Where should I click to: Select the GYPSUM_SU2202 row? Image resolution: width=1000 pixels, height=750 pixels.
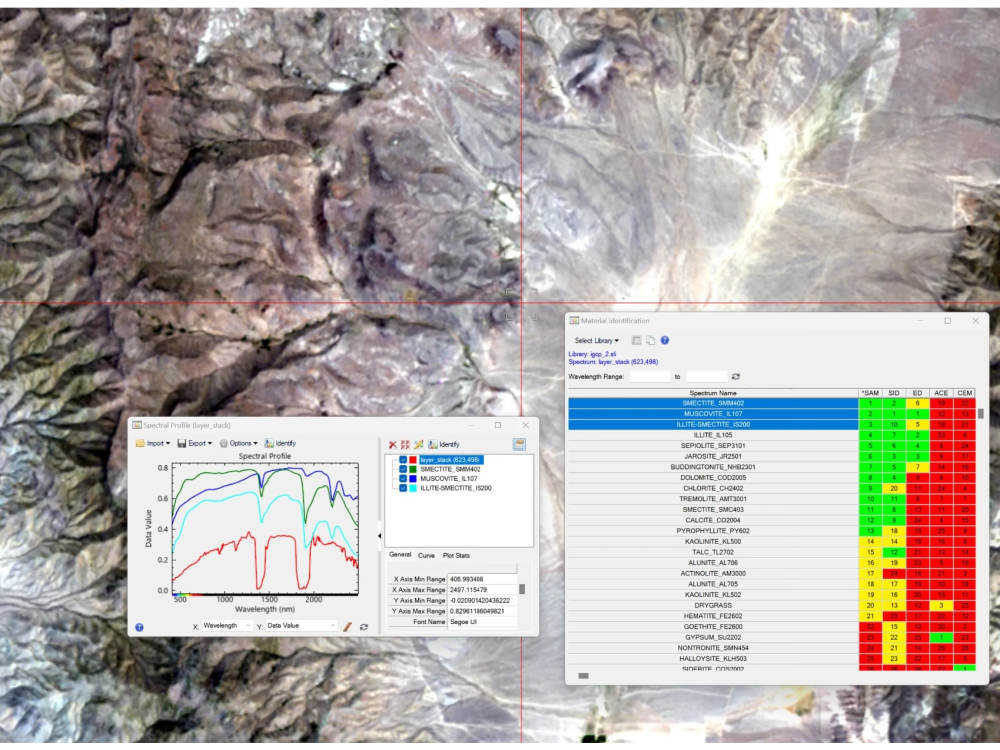pyautogui.click(x=713, y=638)
